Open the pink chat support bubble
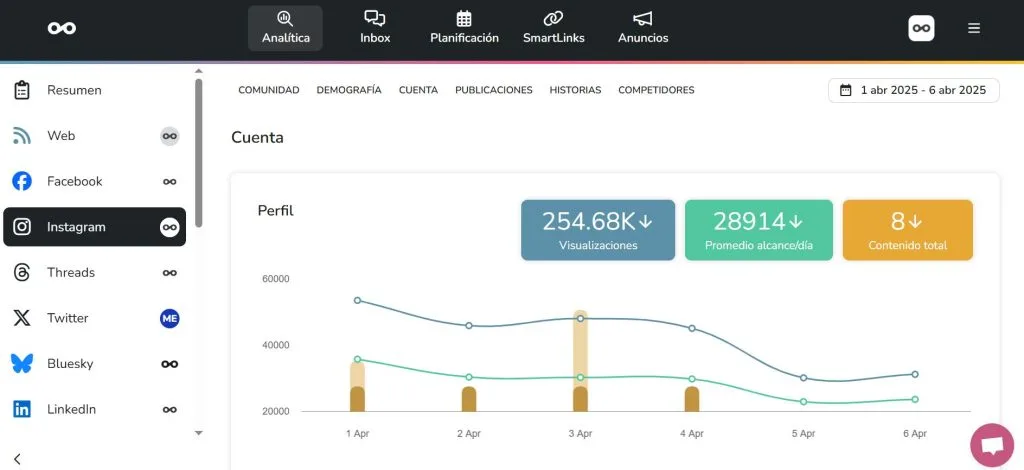Viewport: 1024px width, 470px height. tap(992, 445)
